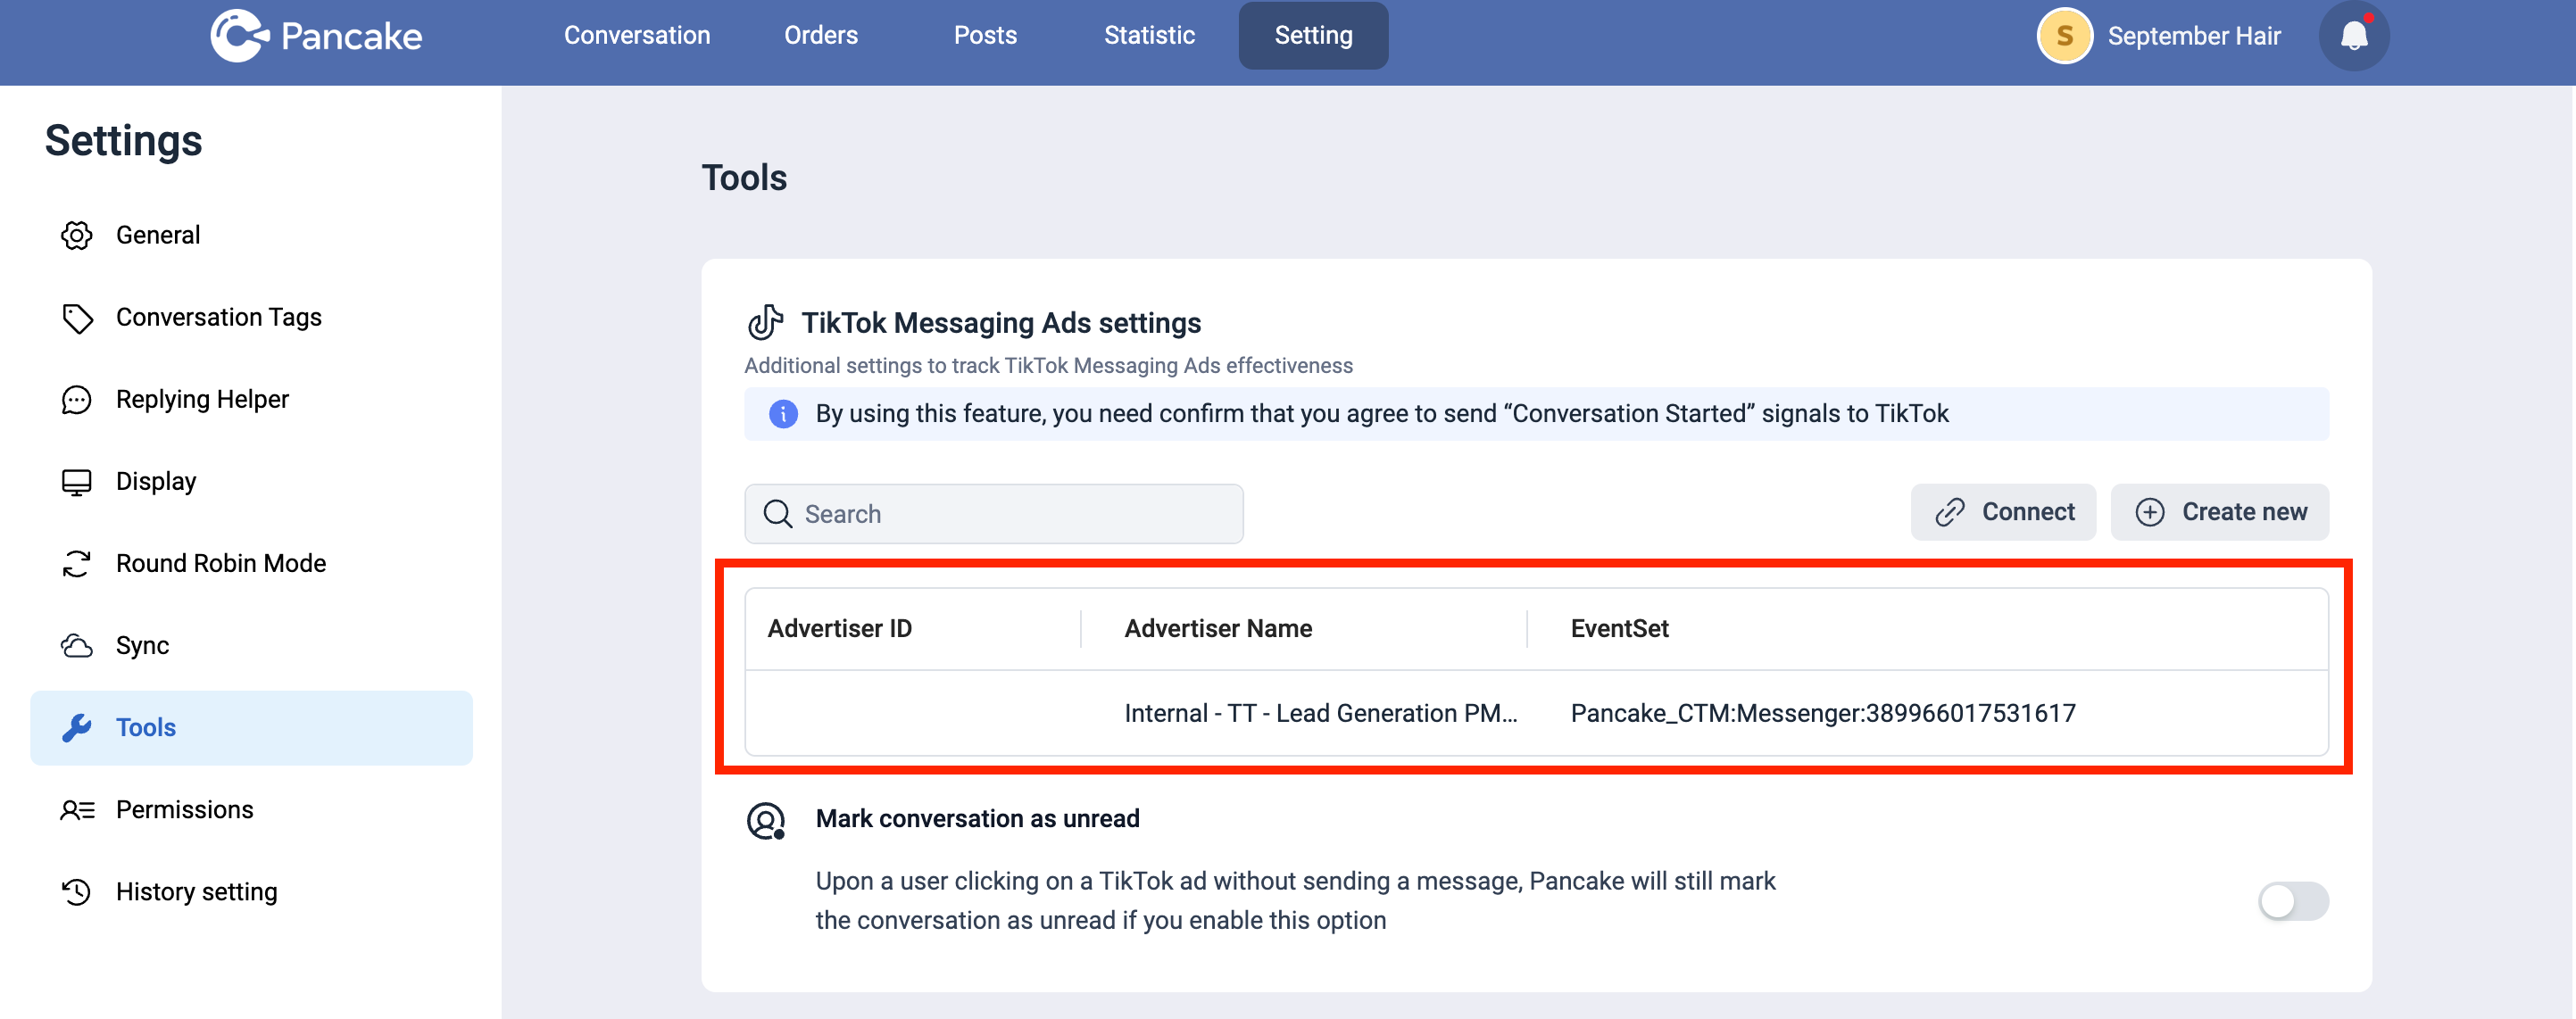Click the General gear icon
Viewport: 2576px width, 1019px height.
(77, 235)
